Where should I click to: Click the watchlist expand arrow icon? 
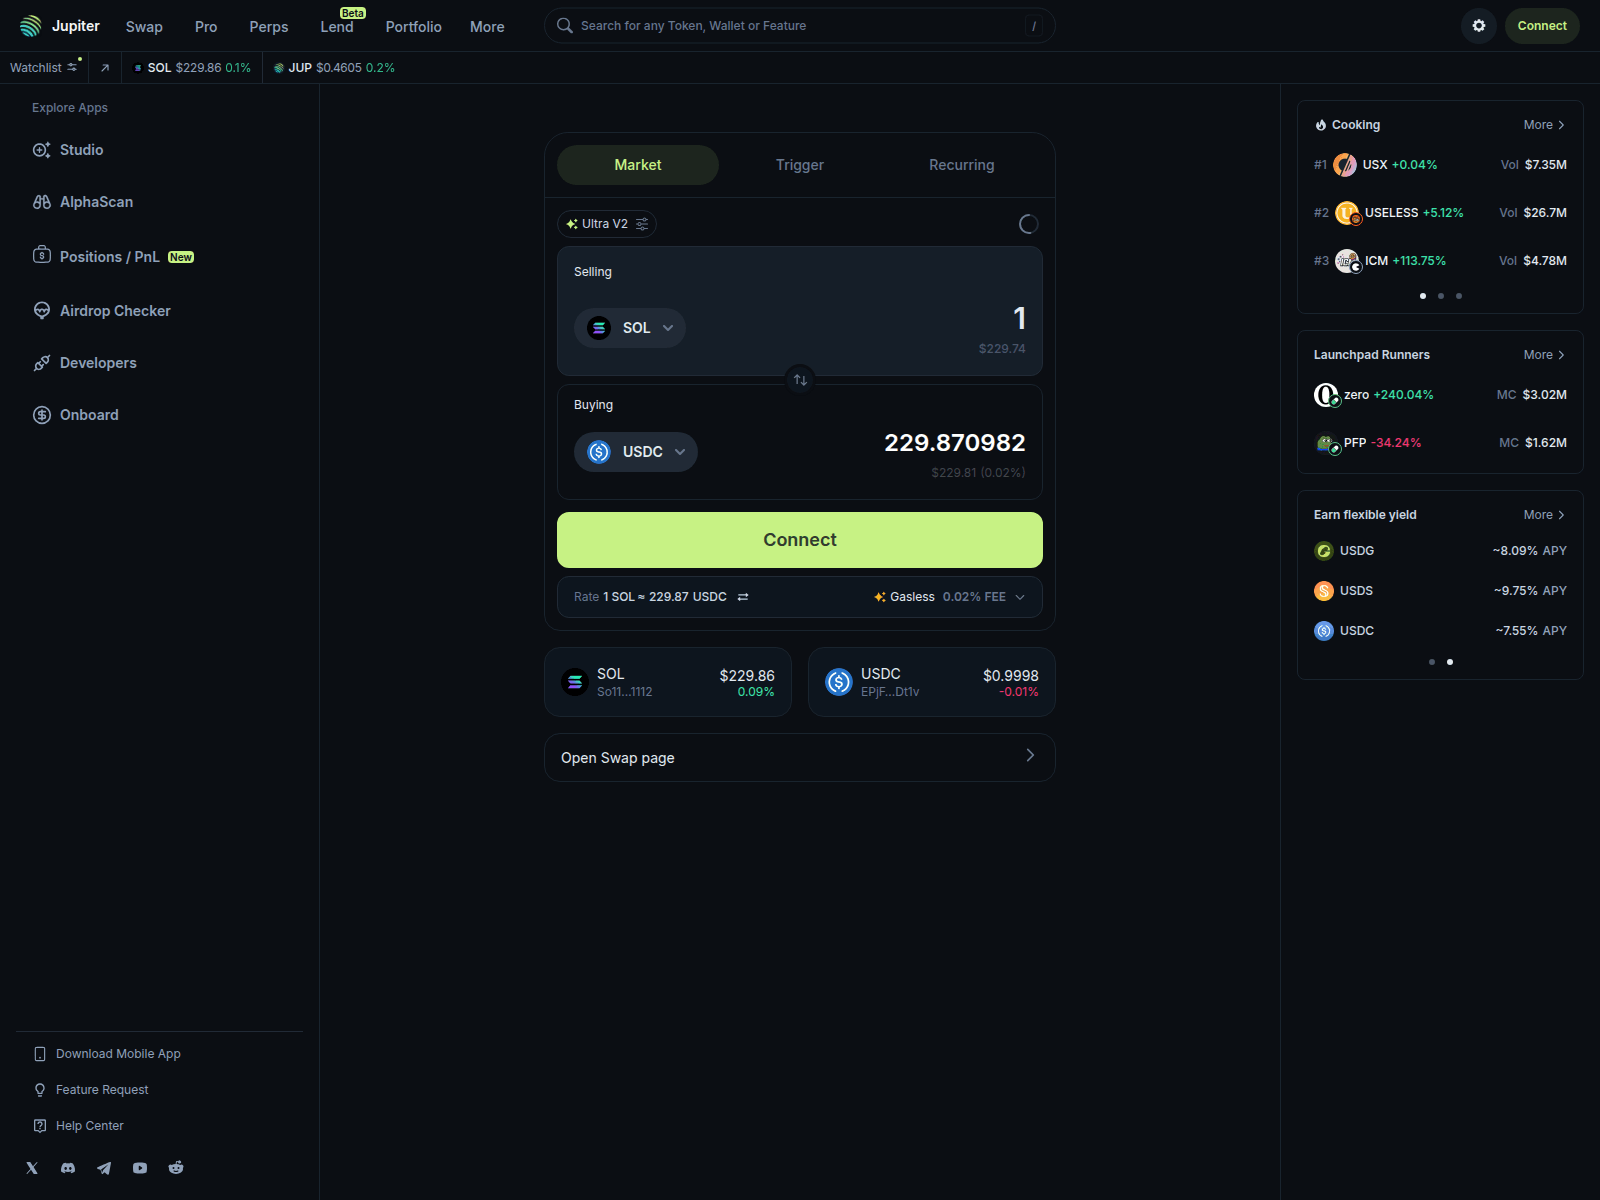[105, 68]
